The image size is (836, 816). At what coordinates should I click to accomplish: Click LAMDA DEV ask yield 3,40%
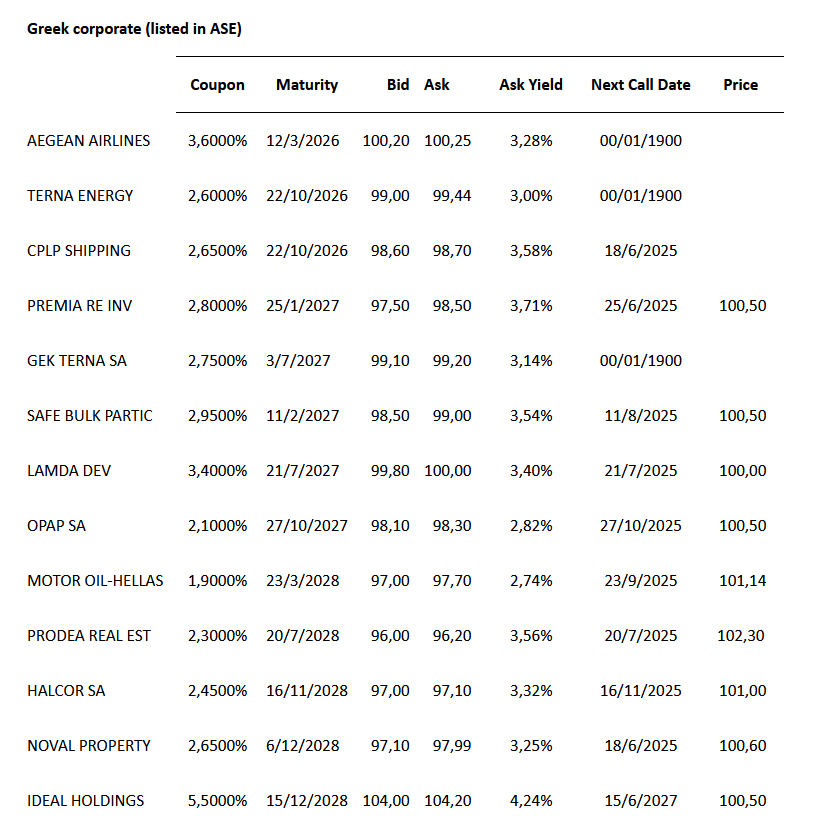pos(531,471)
